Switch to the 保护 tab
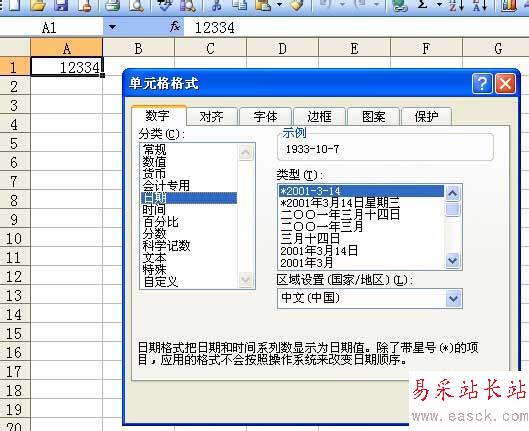 426,117
